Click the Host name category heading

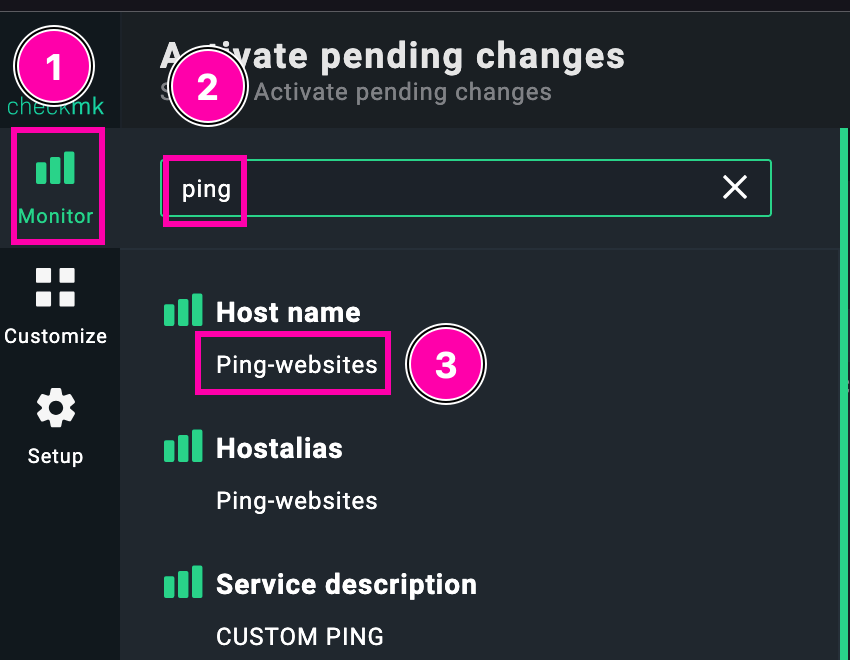[x=288, y=312]
